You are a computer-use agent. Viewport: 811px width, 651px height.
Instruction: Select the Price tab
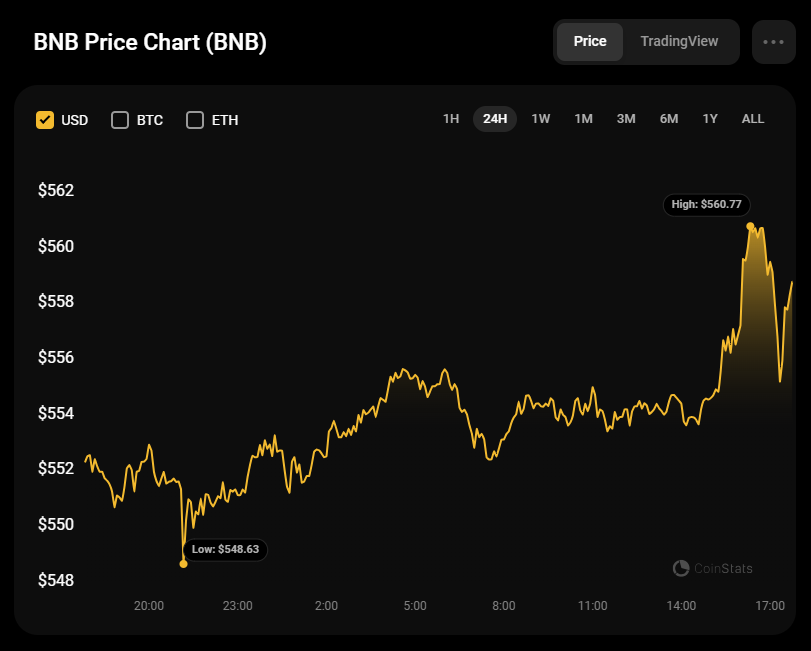[x=590, y=41]
